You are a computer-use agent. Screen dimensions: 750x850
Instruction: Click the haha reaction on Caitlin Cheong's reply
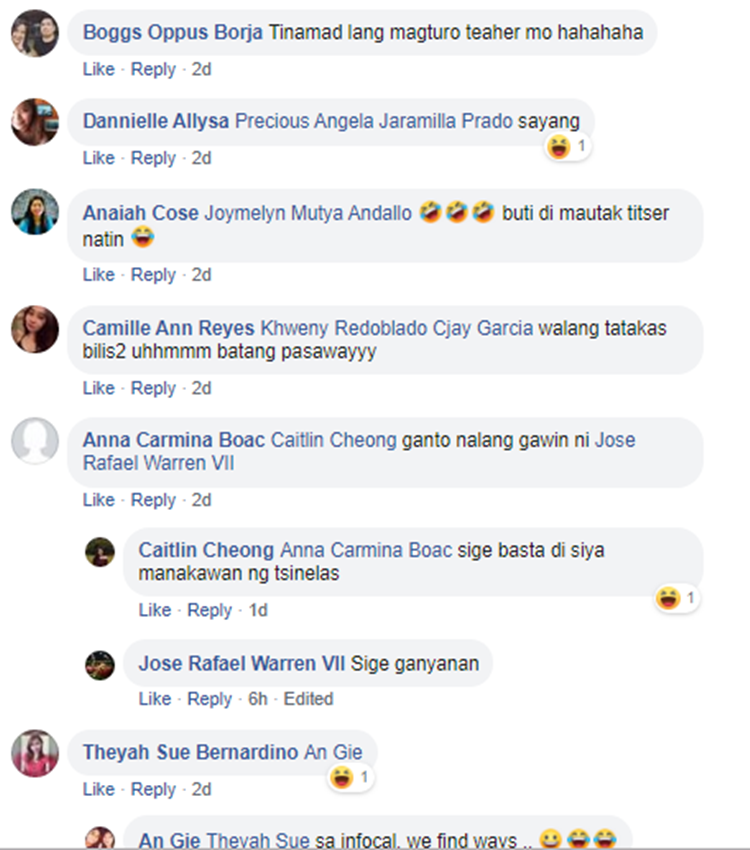click(x=676, y=598)
